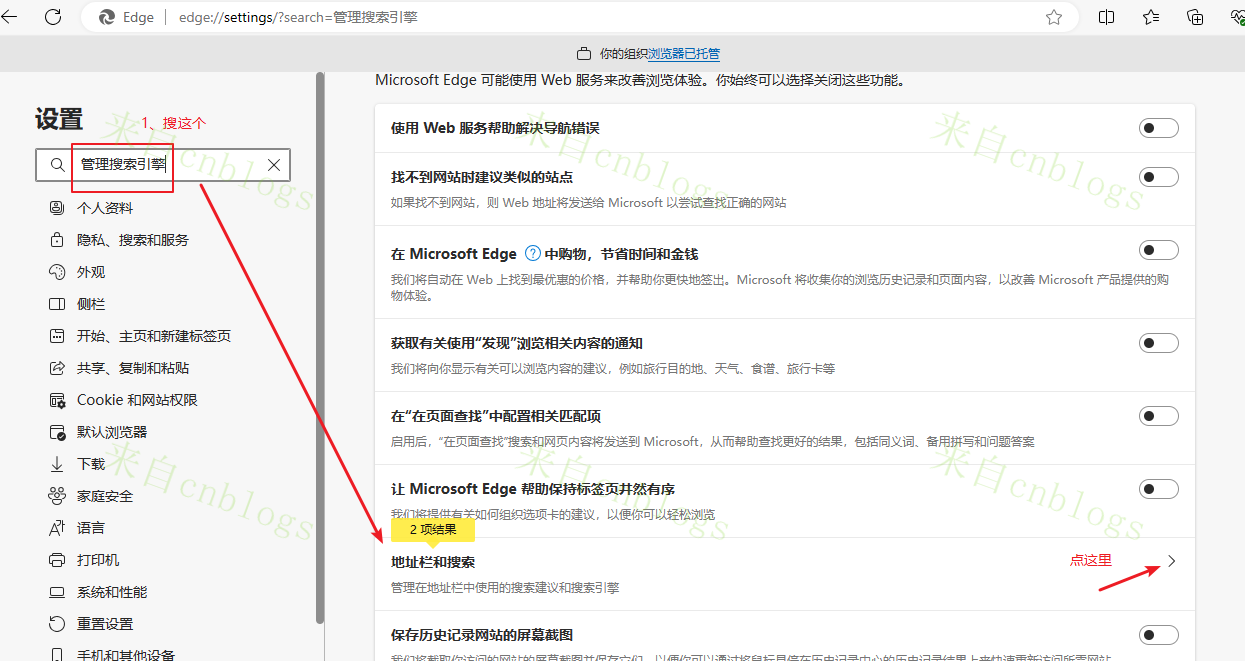Open the split screen icon in the toolbar
Screen dimensions: 1245x661
point(1106,17)
